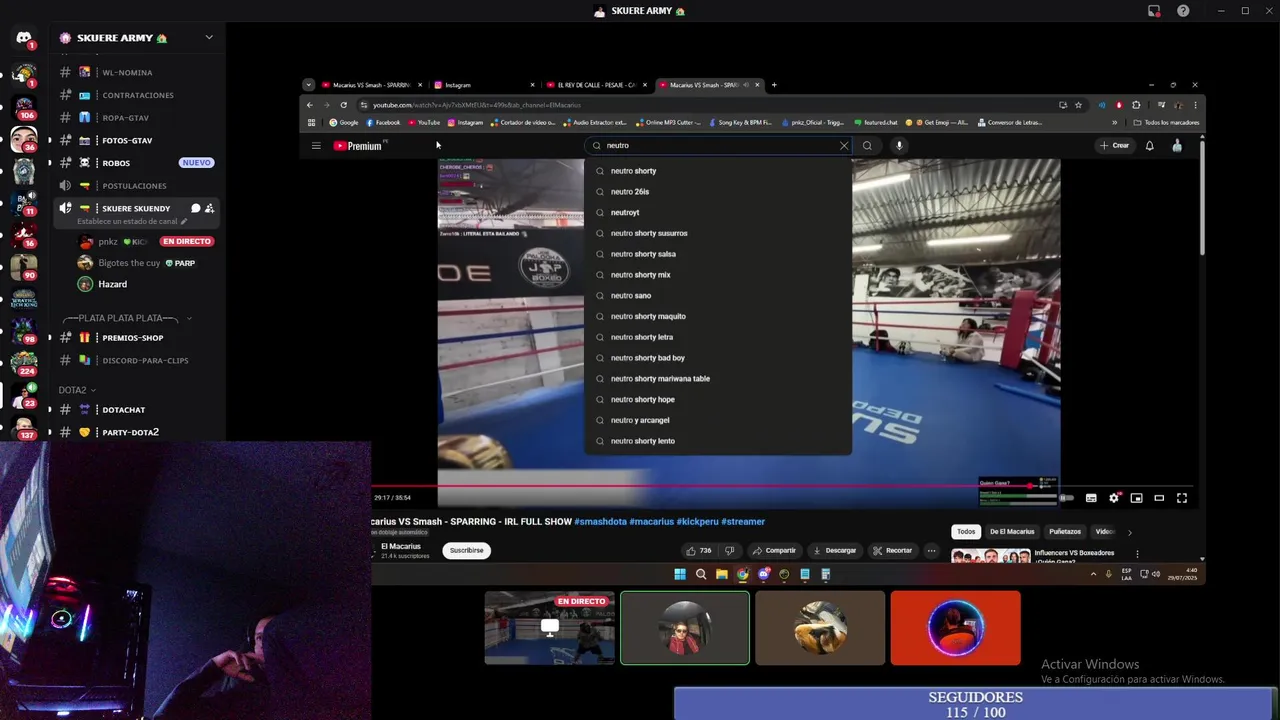Open Windows taskbar search icon
1280x720 pixels.
point(701,574)
